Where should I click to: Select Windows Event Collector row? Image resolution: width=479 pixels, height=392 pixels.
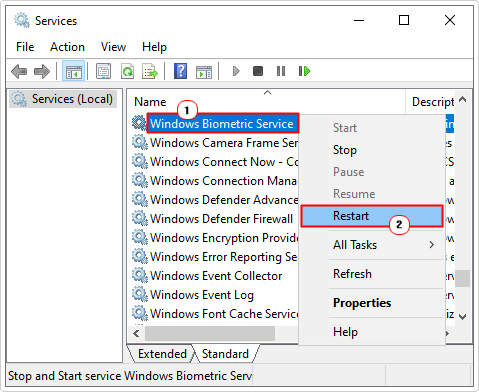(x=216, y=276)
